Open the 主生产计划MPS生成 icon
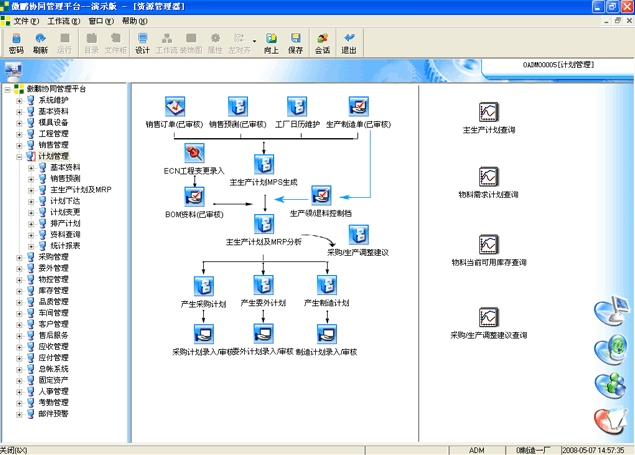This screenshot has height=455, width=635. coord(263,164)
